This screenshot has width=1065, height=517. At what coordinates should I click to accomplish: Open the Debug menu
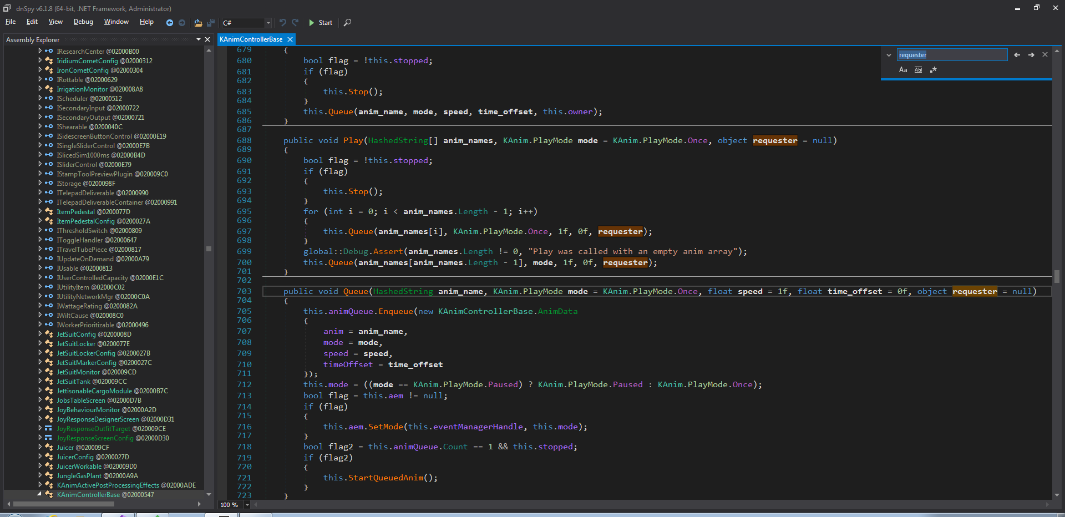[83, 21]
